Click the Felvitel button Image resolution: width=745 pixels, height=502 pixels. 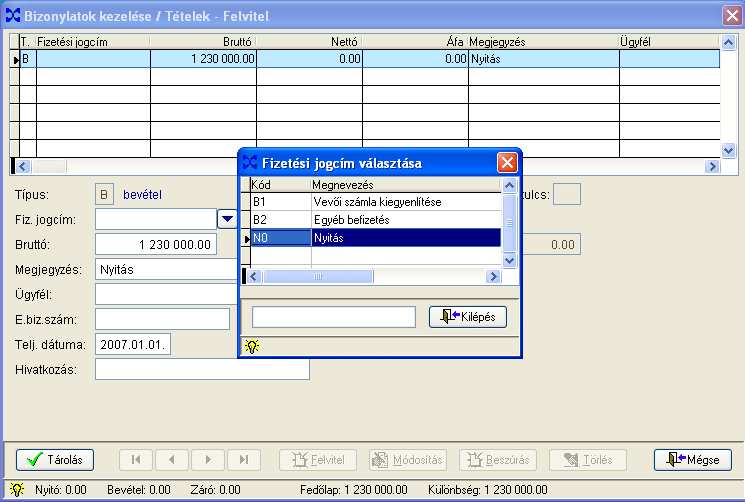click(318, 460)
